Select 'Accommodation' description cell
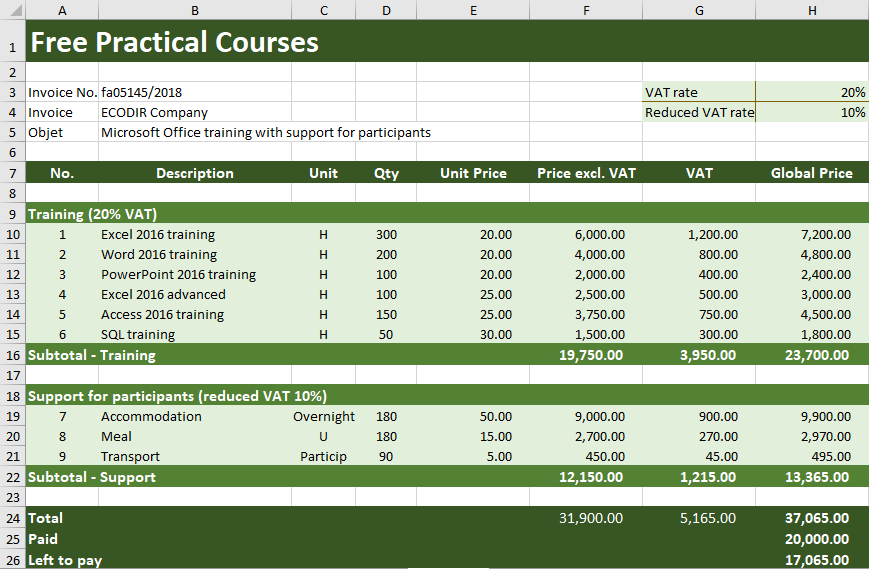Screen dimensions: 869x569 coord(195,416)
